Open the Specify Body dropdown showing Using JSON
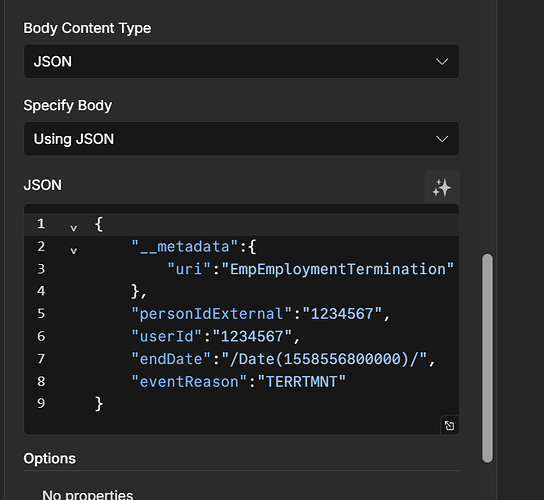Viewport: 544px width, 500px height. click(x=241, y=139)
